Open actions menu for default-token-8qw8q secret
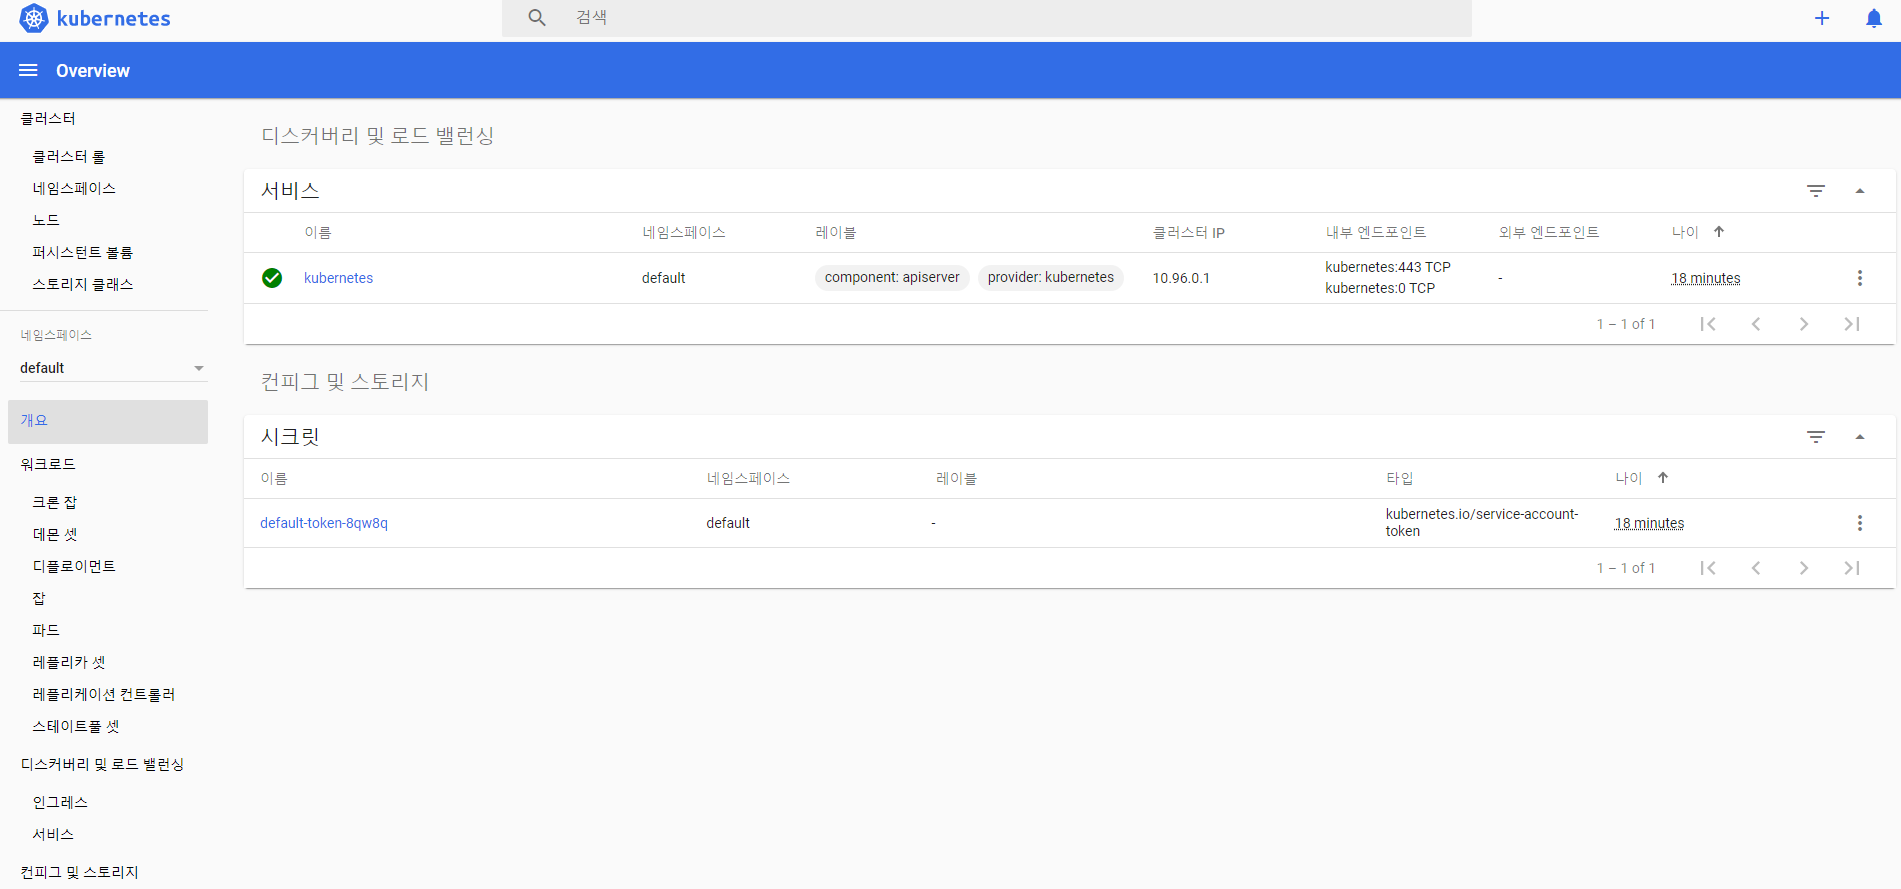This screenshot has height=889, width=1901. click(1860, 523)
